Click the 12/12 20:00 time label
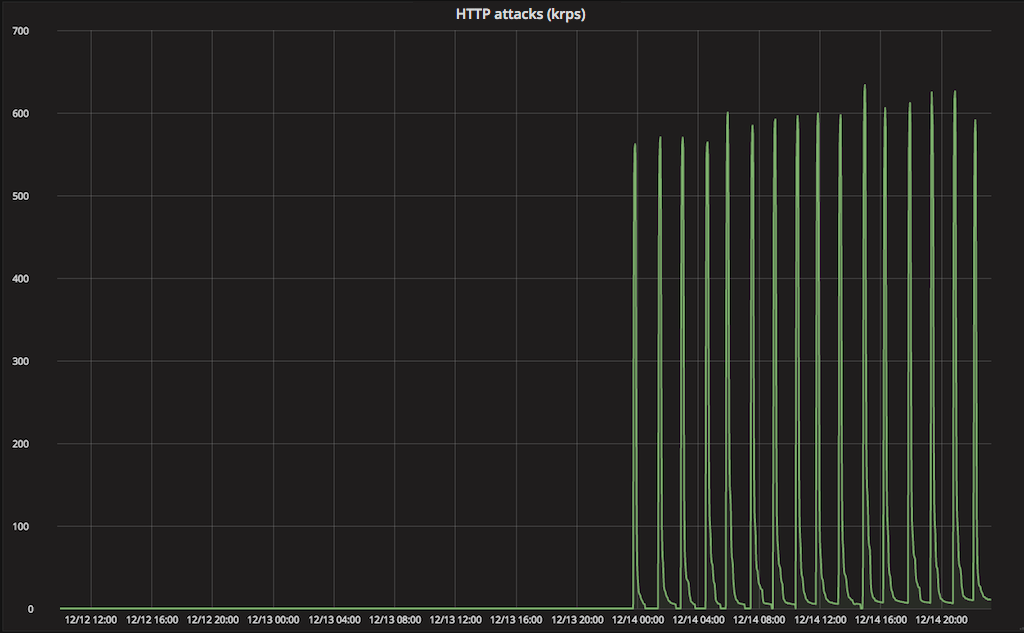 click(212, 620)
